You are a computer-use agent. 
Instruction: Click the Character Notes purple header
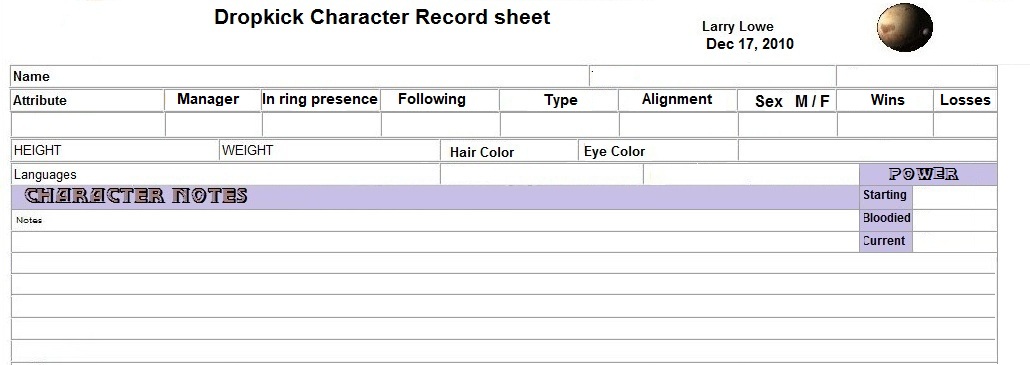435,197
